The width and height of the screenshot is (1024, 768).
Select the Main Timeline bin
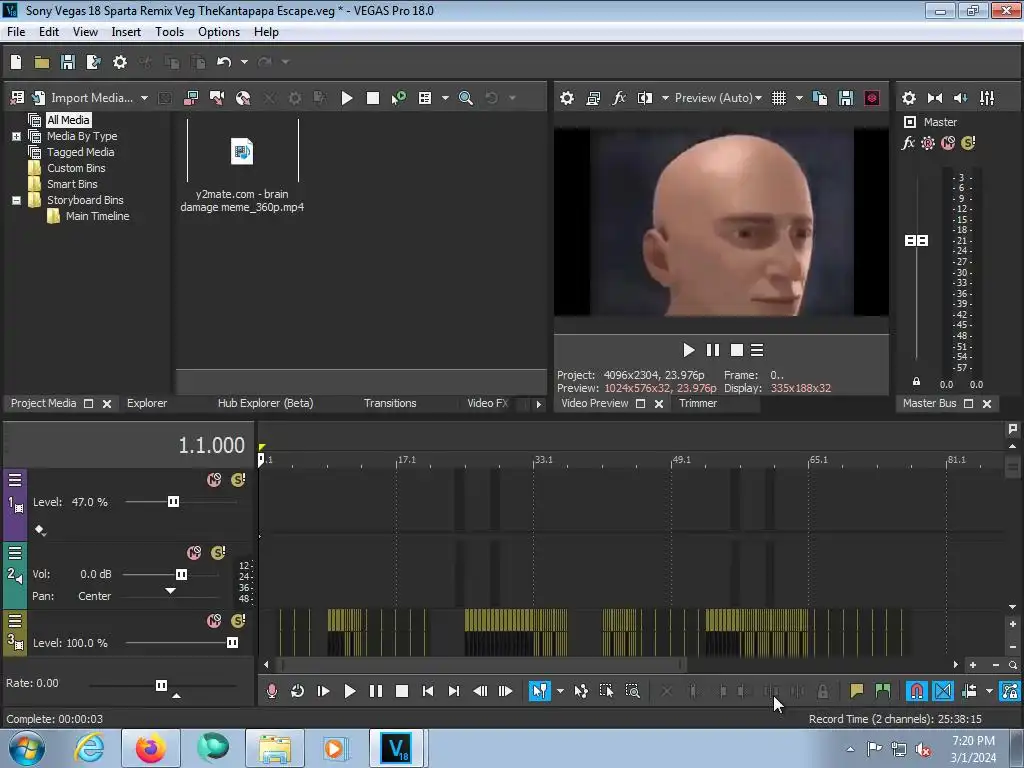[97, 216]
